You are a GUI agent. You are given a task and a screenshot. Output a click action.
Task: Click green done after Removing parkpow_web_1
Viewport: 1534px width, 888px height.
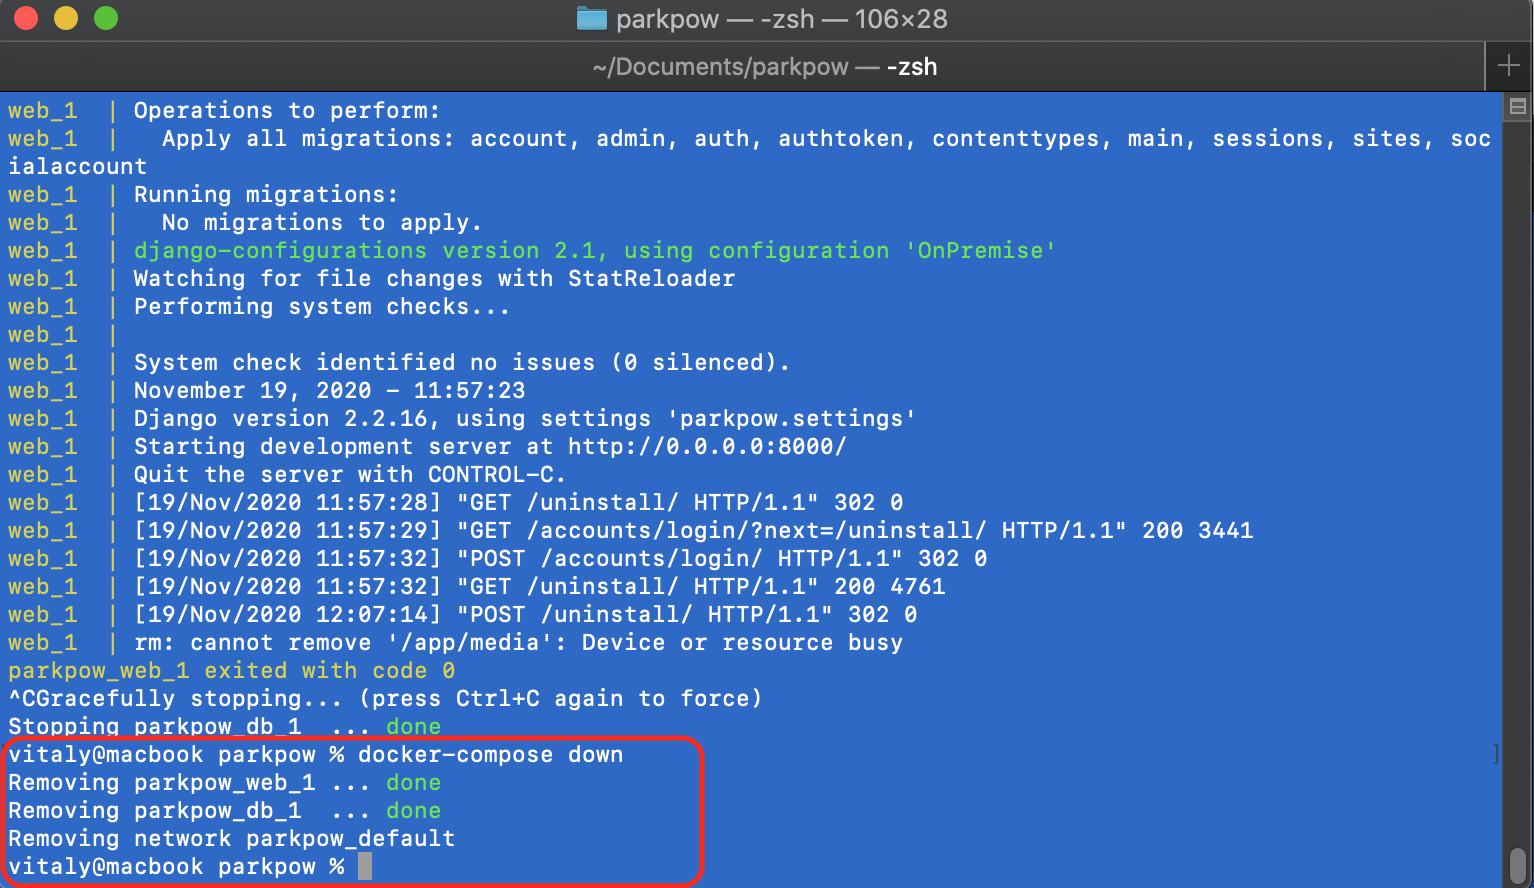click(413, 783)
